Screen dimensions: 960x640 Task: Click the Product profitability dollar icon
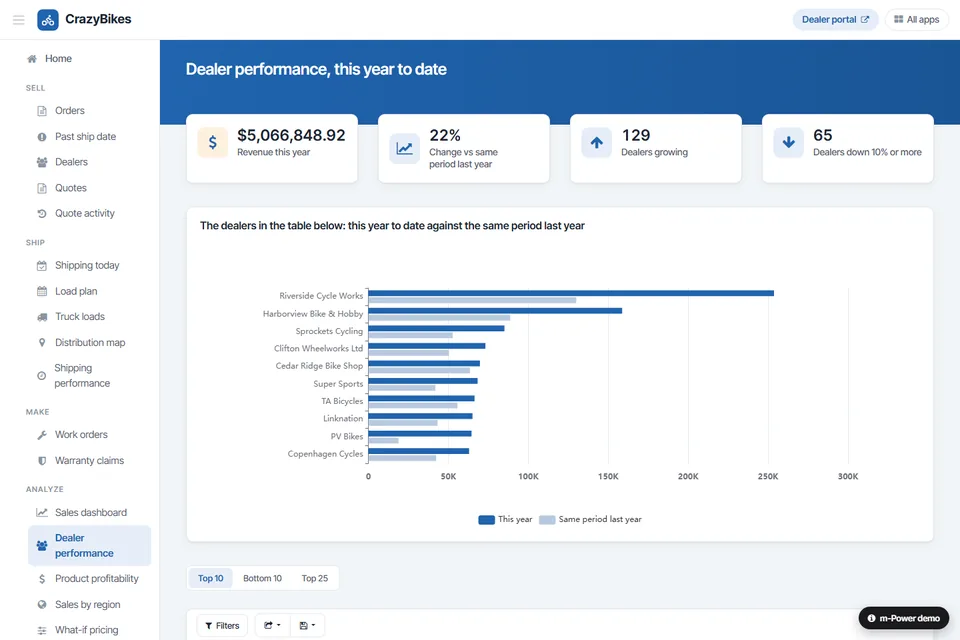[42, 579]
